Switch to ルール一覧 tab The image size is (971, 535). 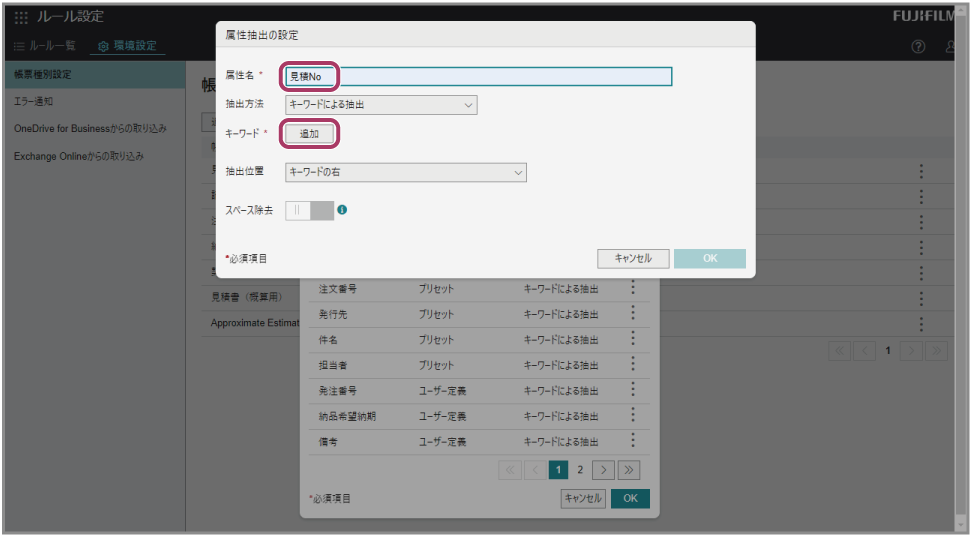click(45, 46)
